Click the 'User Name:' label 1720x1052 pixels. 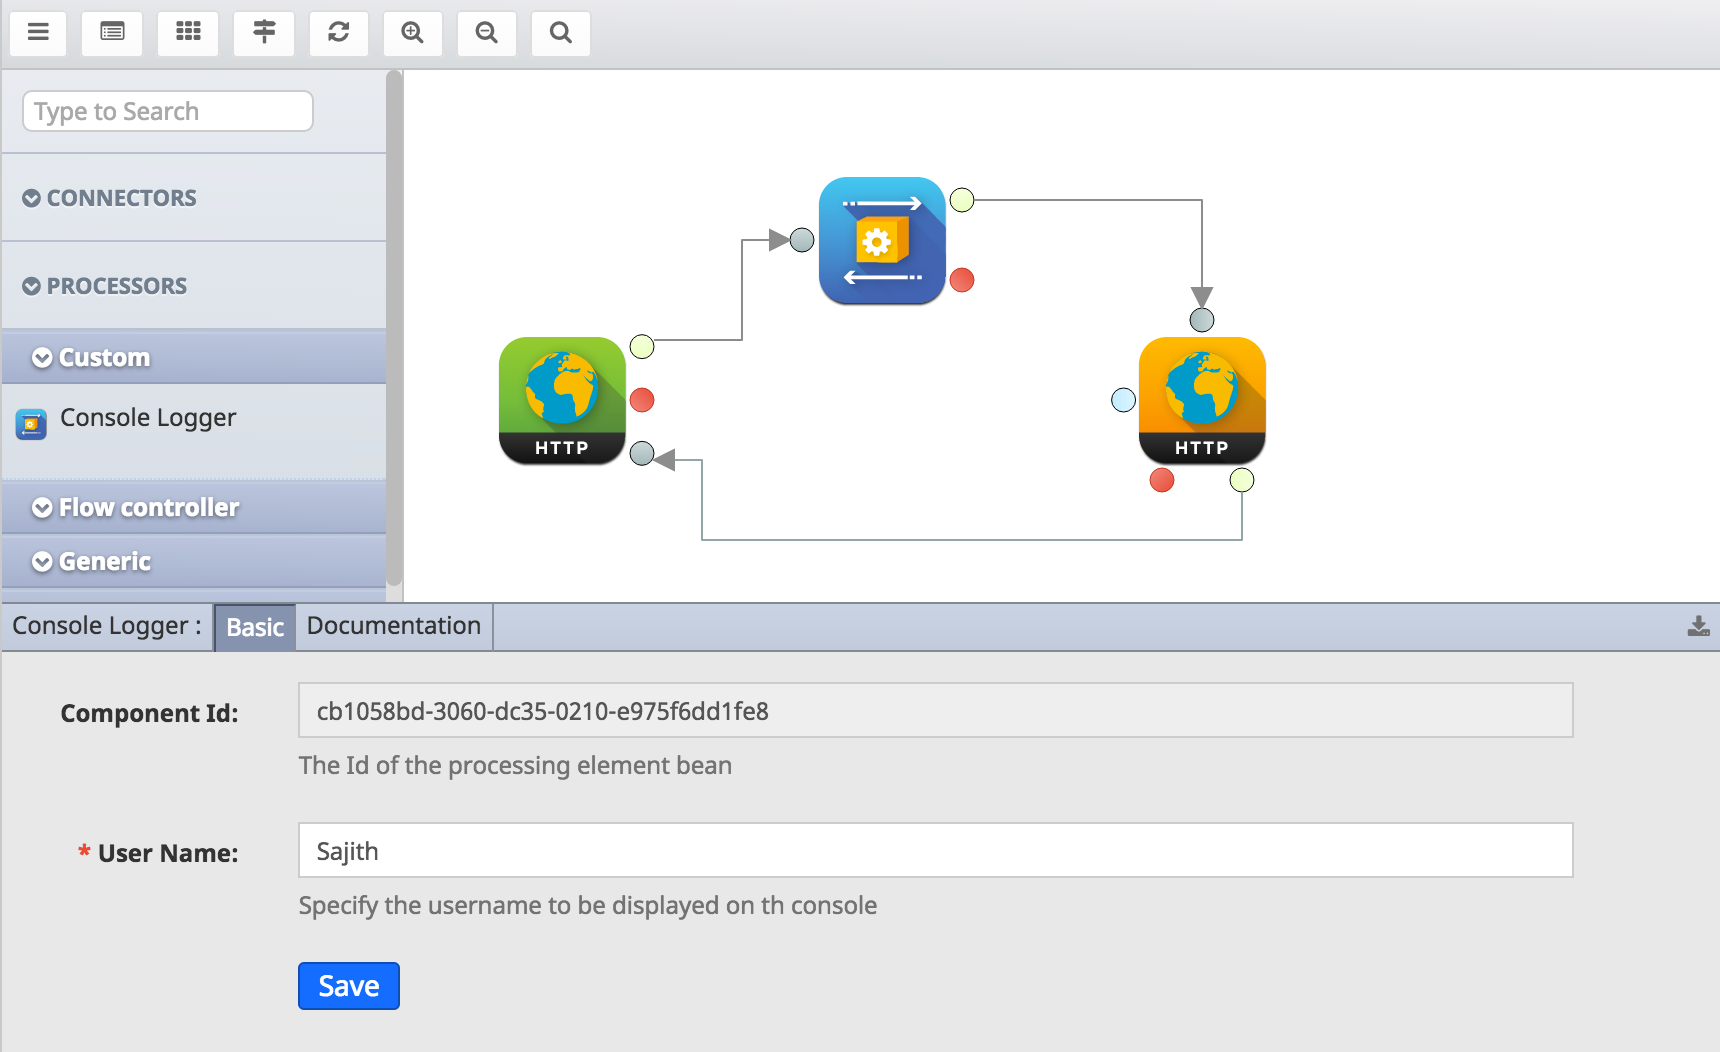click(x=168, y=853)
